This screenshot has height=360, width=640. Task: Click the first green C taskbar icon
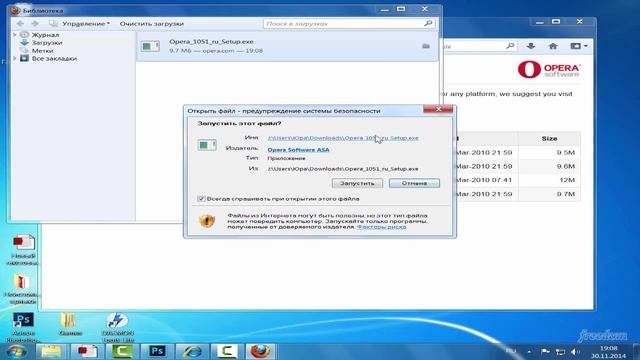tap(122, 351)
